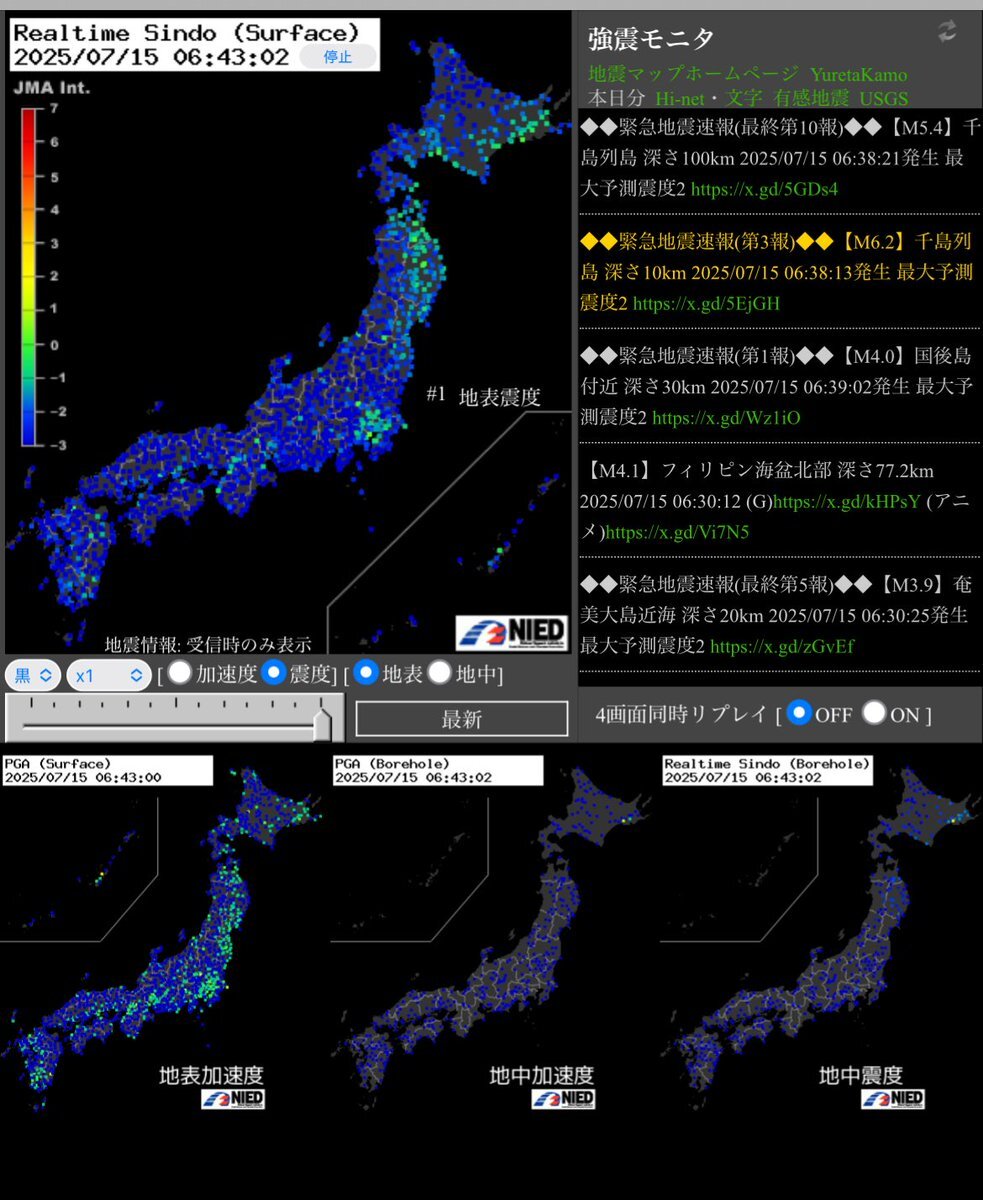Select the 地表 radio button
Screen dimensions: 983x1200
click(x=366, y=673)
